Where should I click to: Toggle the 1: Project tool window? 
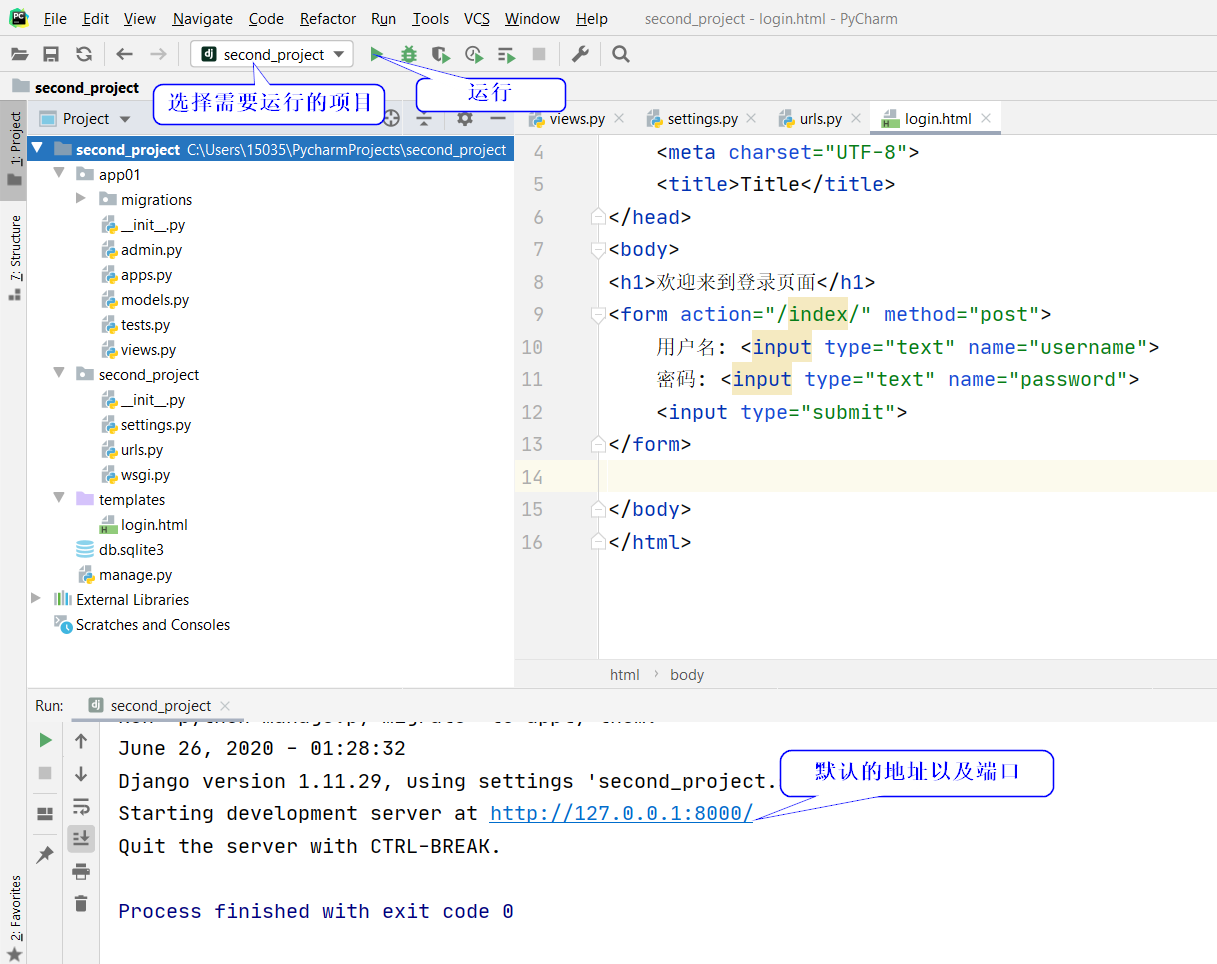tap(14, 148)
